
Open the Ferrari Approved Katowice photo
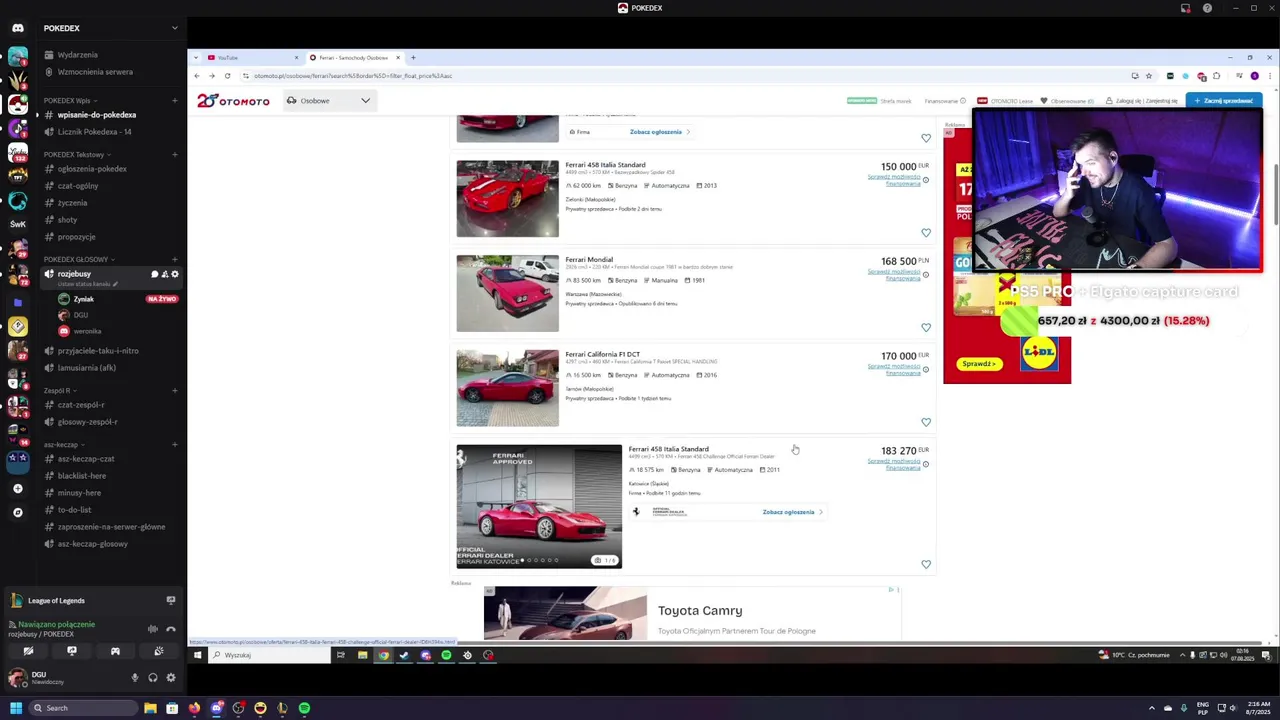point(539,506)
